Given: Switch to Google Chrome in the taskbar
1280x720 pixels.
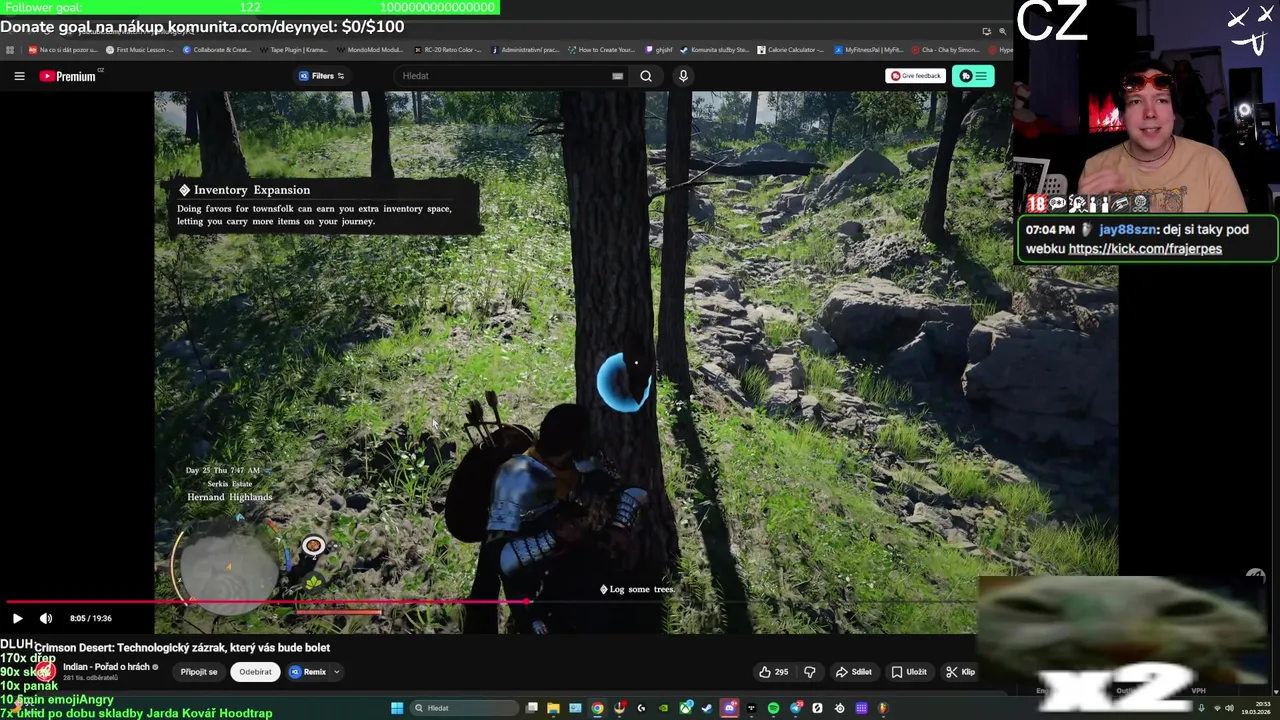Looking at the screenshot, I should 597,708.
